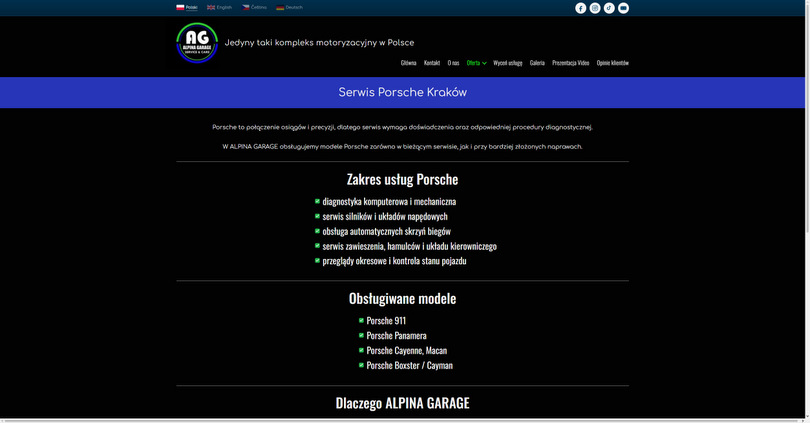
Task: Open Wyceń usługę in the navigation
Action: point(508,62)
